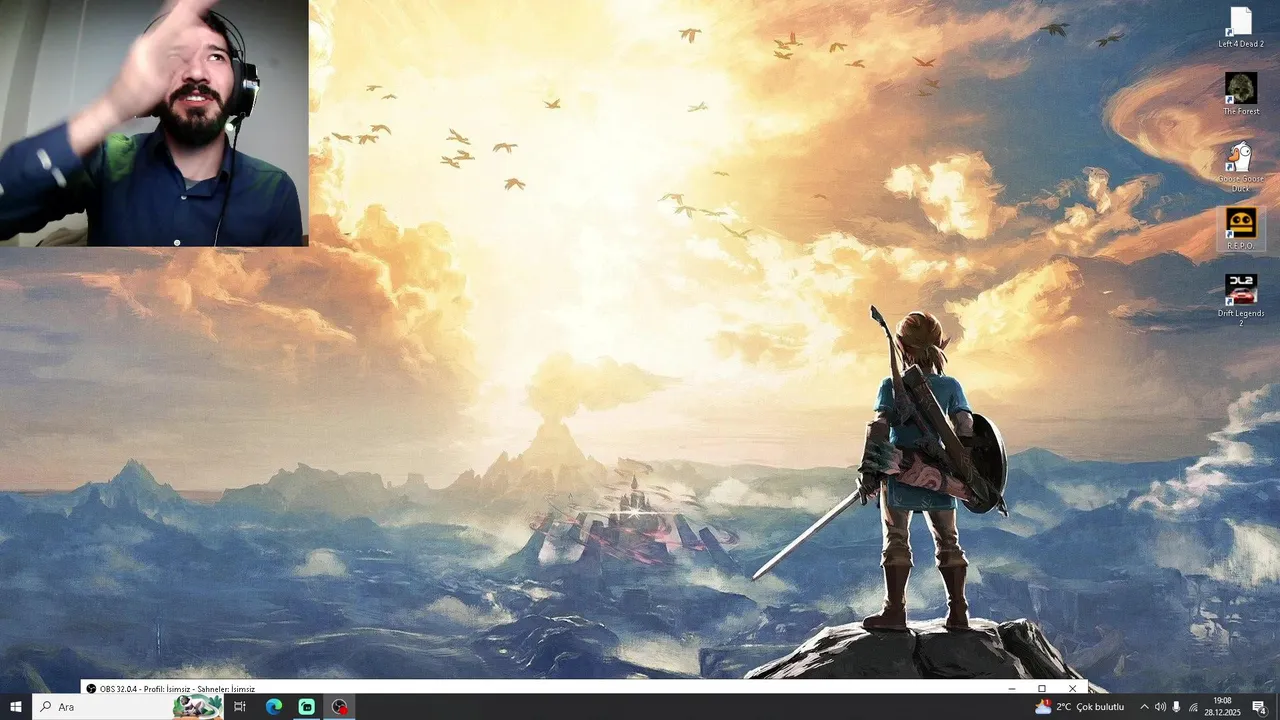Select the Goose Goose Duck desktop icon

coord(1241,166)
